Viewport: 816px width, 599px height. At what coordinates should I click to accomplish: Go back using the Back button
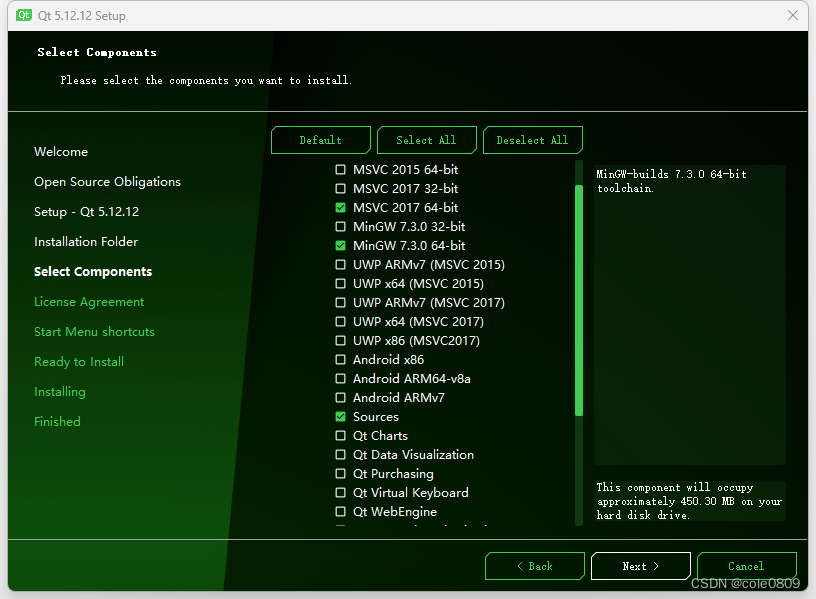coord(535,566)
